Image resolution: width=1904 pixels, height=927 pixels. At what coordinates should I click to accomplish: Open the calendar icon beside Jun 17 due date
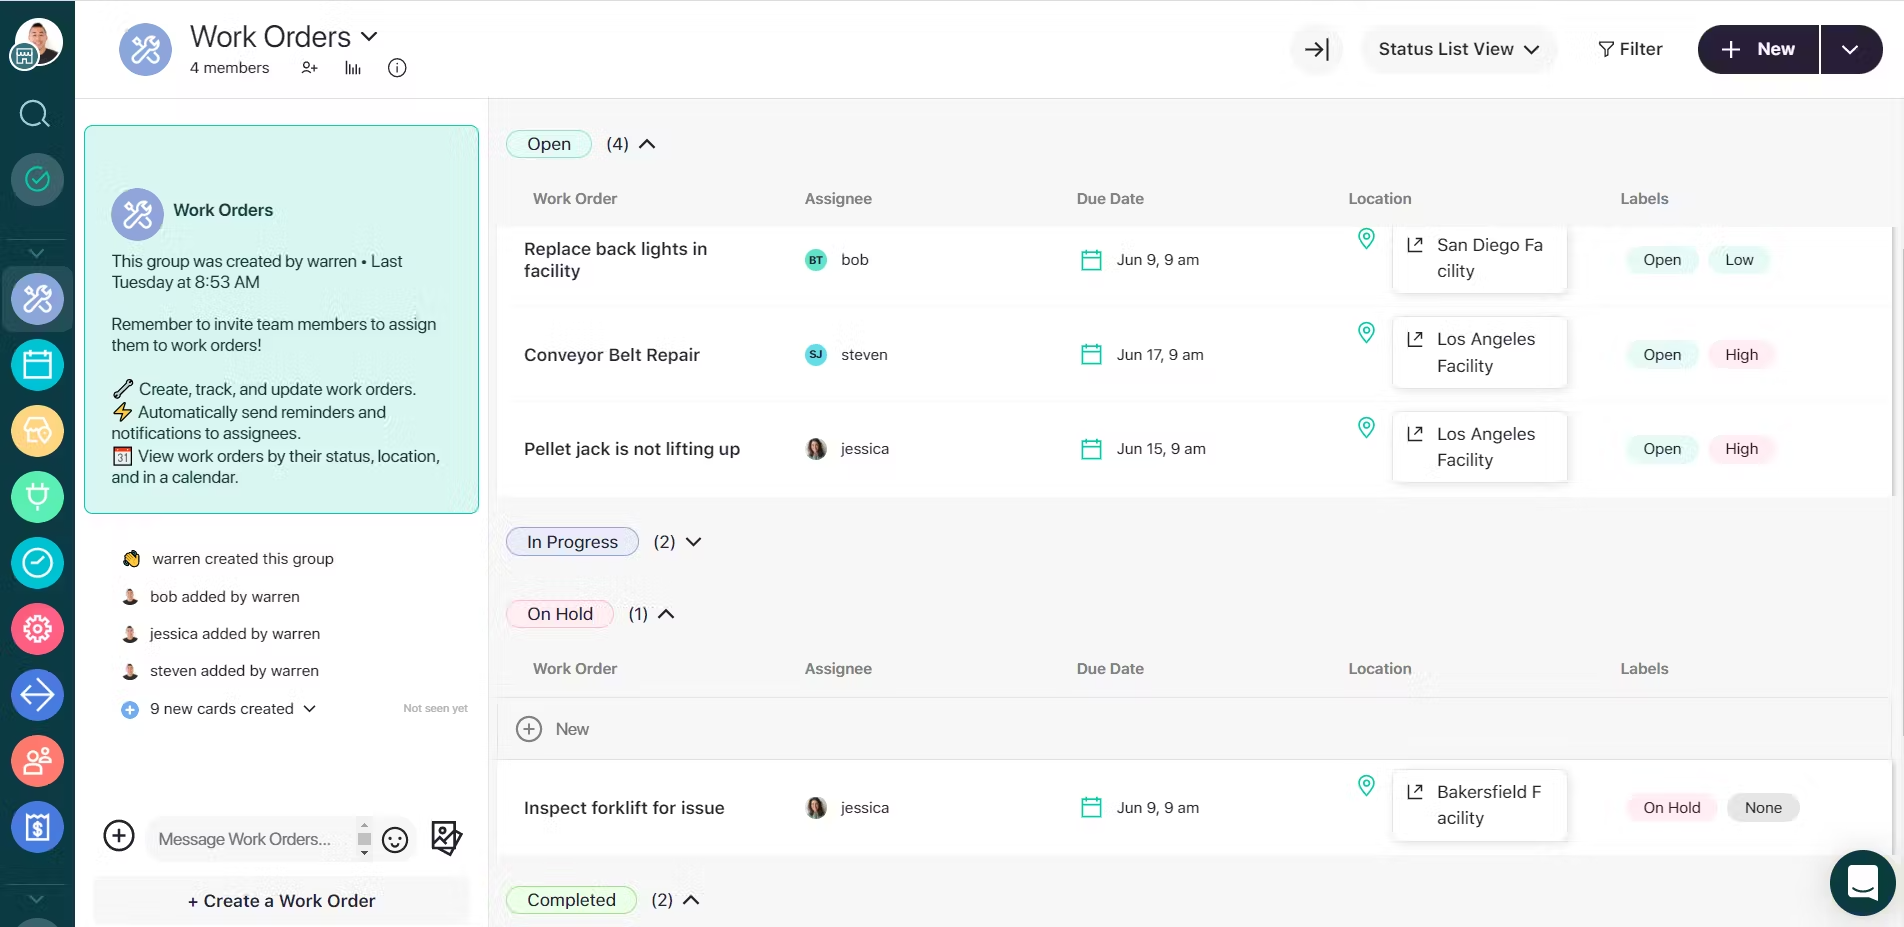click(1091, 354)
